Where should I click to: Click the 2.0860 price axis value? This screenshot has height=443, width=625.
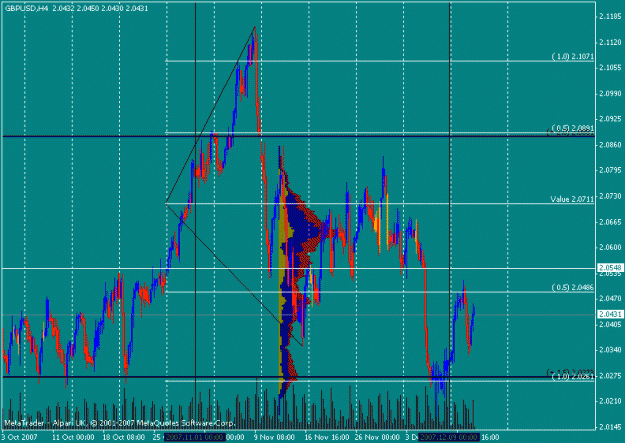coord(610,145)
